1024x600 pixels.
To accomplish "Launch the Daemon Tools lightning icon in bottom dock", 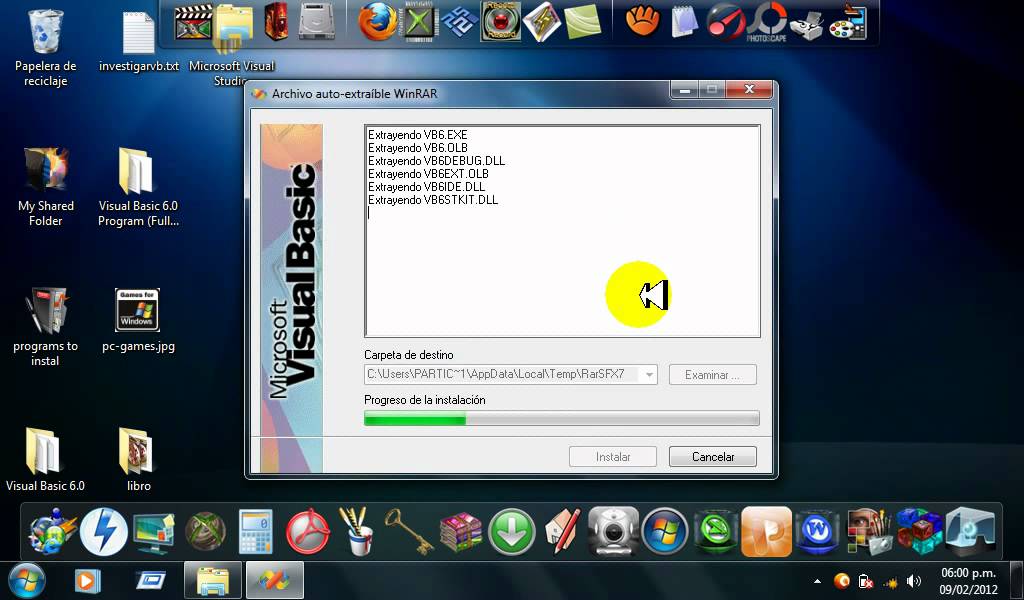I will tap(103, 531).
